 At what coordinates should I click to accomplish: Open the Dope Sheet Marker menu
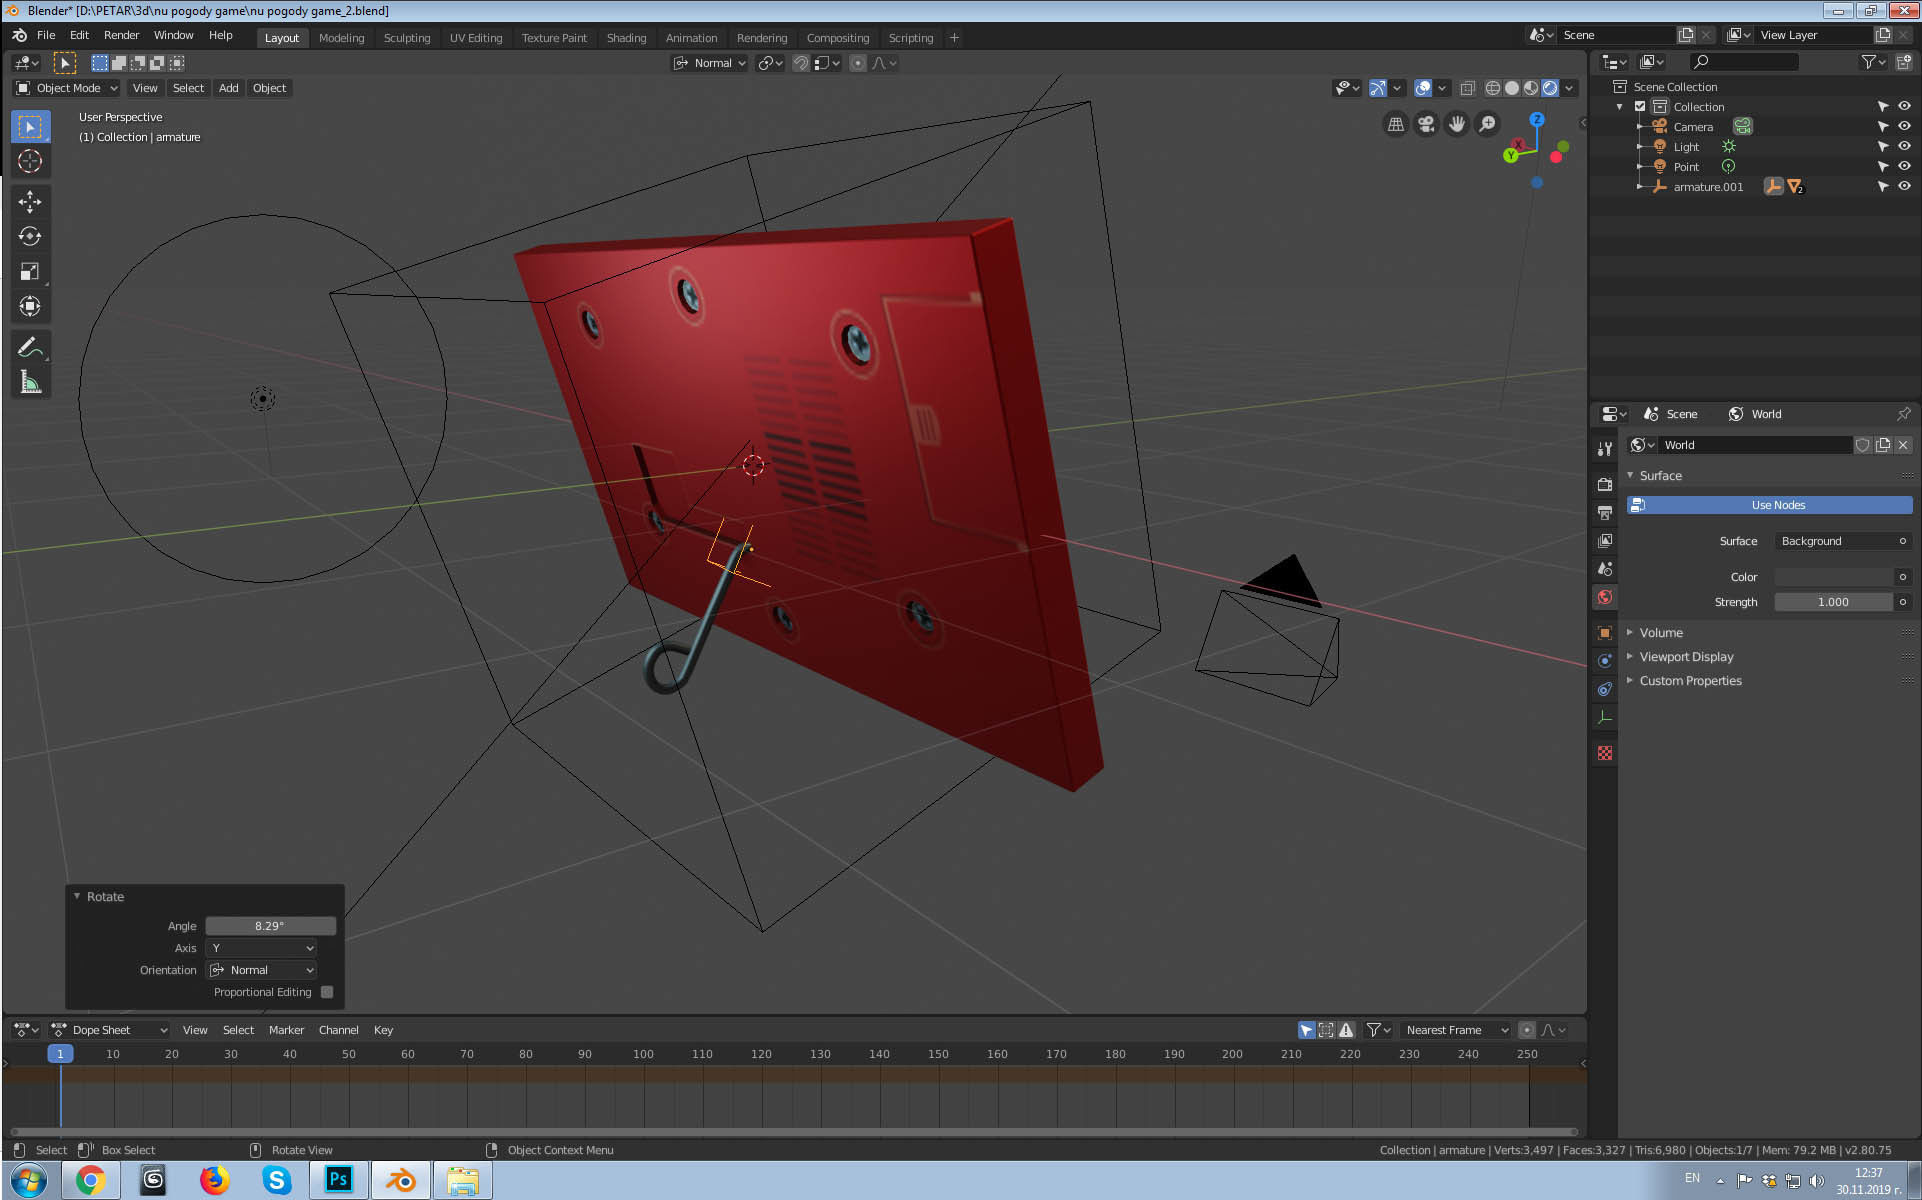(x=286, y=1030)
